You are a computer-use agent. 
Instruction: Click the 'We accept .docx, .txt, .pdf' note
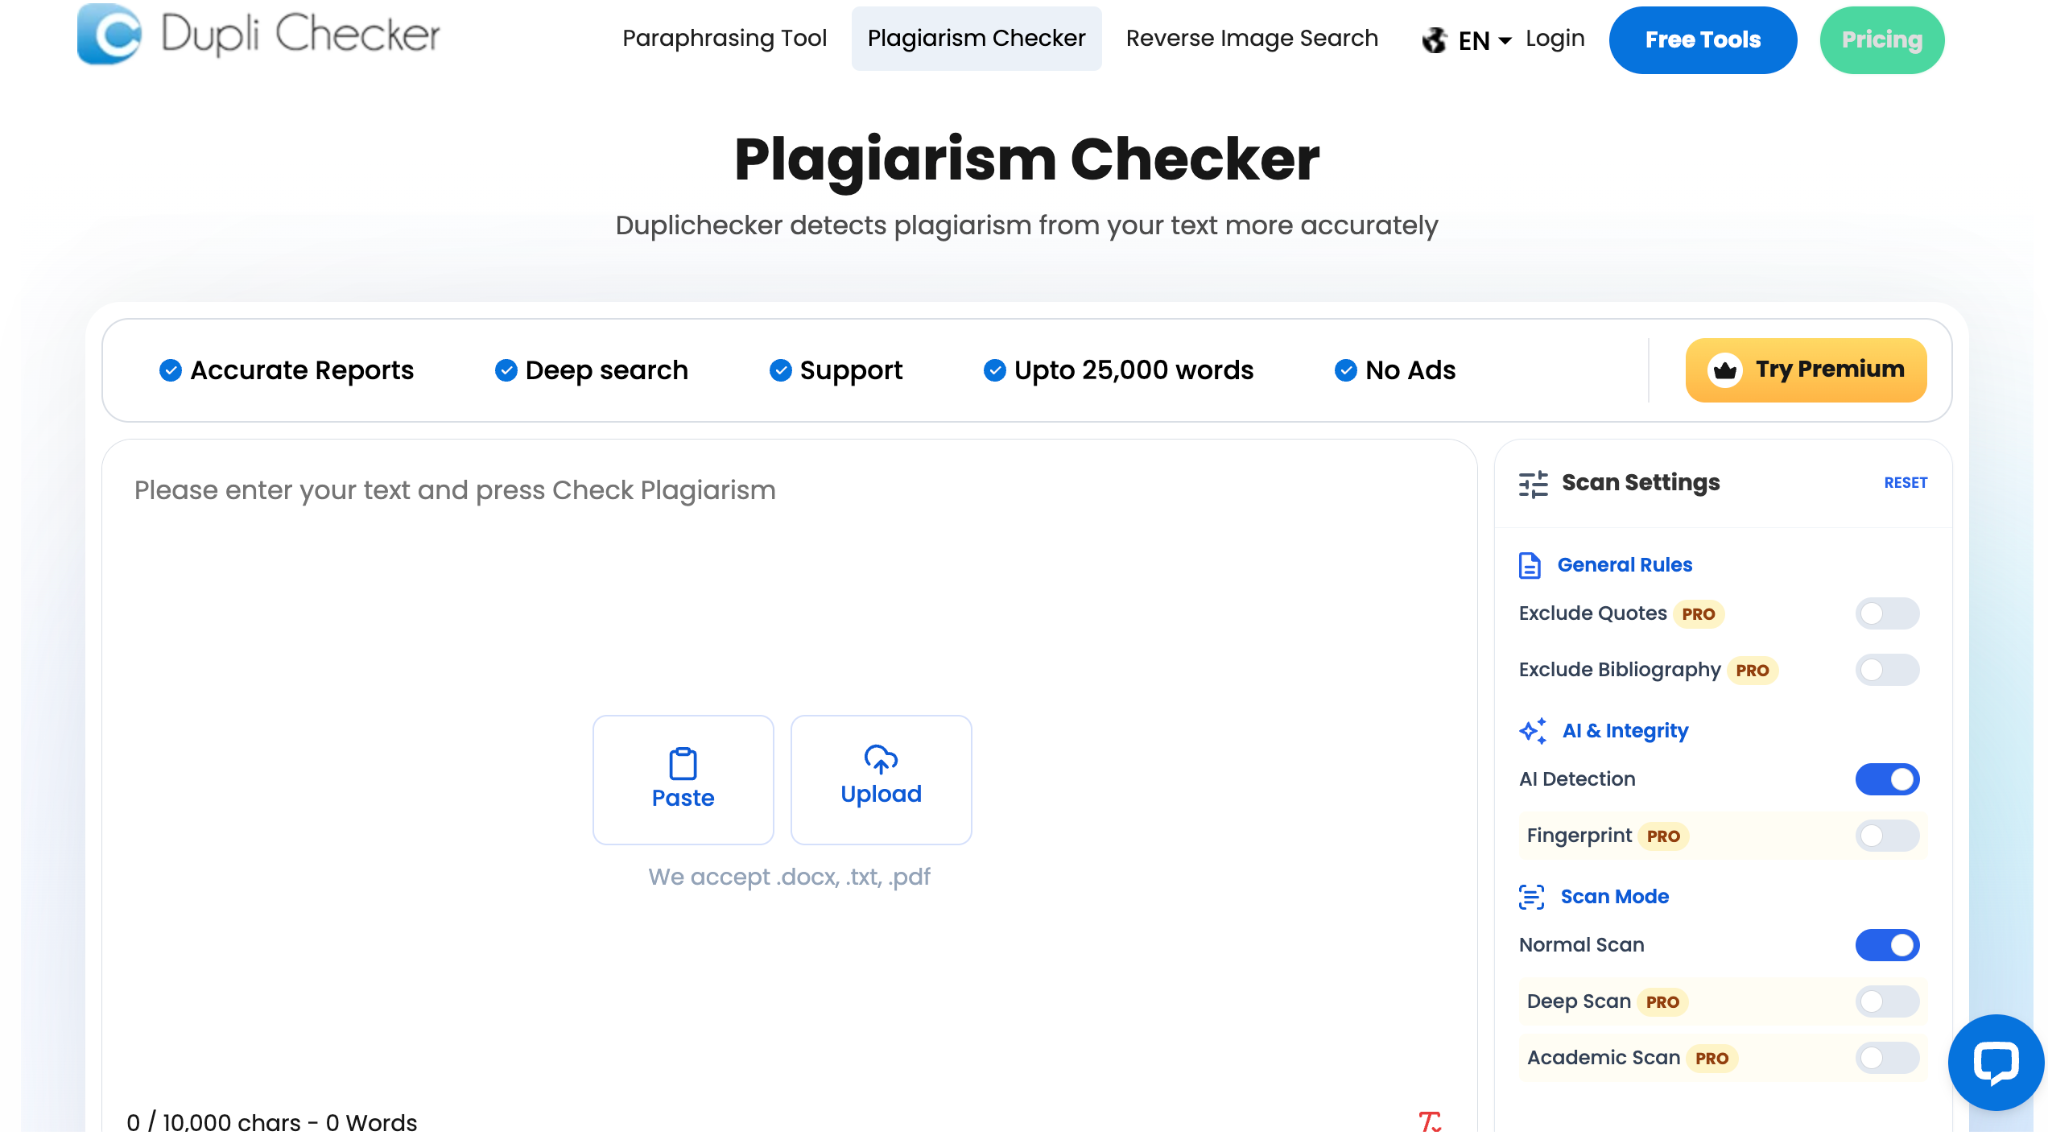789,877
